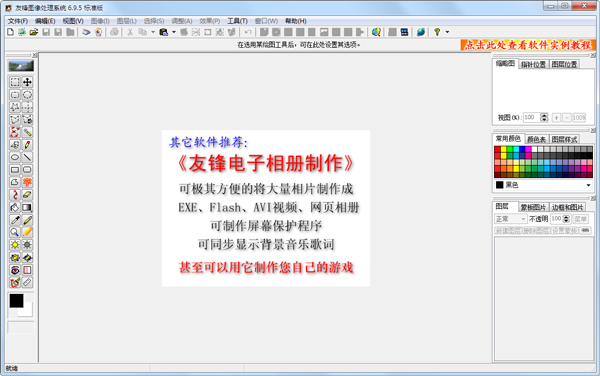Switch to the 颜色表 tab
This screenshot has height=376, width=600.
[536, 140]
